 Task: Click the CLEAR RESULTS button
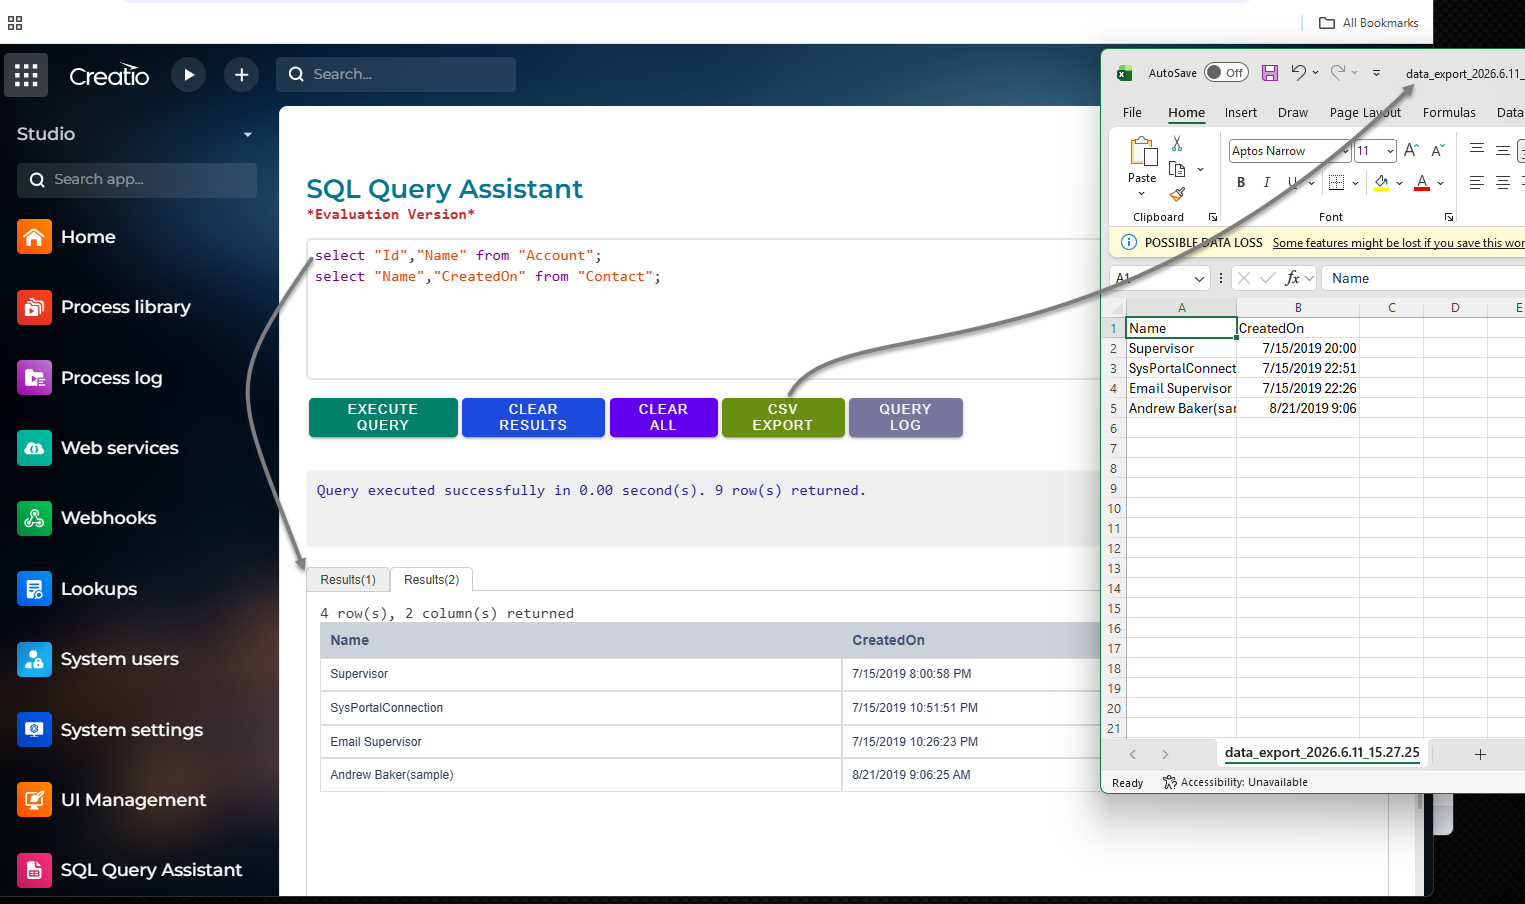(533, 417)
